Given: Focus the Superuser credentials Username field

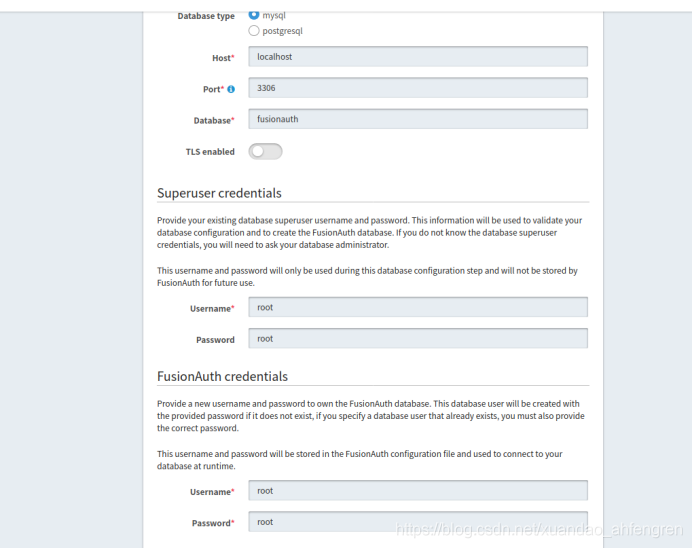Looking at the screenshot, I should click(x=417, y=307).
